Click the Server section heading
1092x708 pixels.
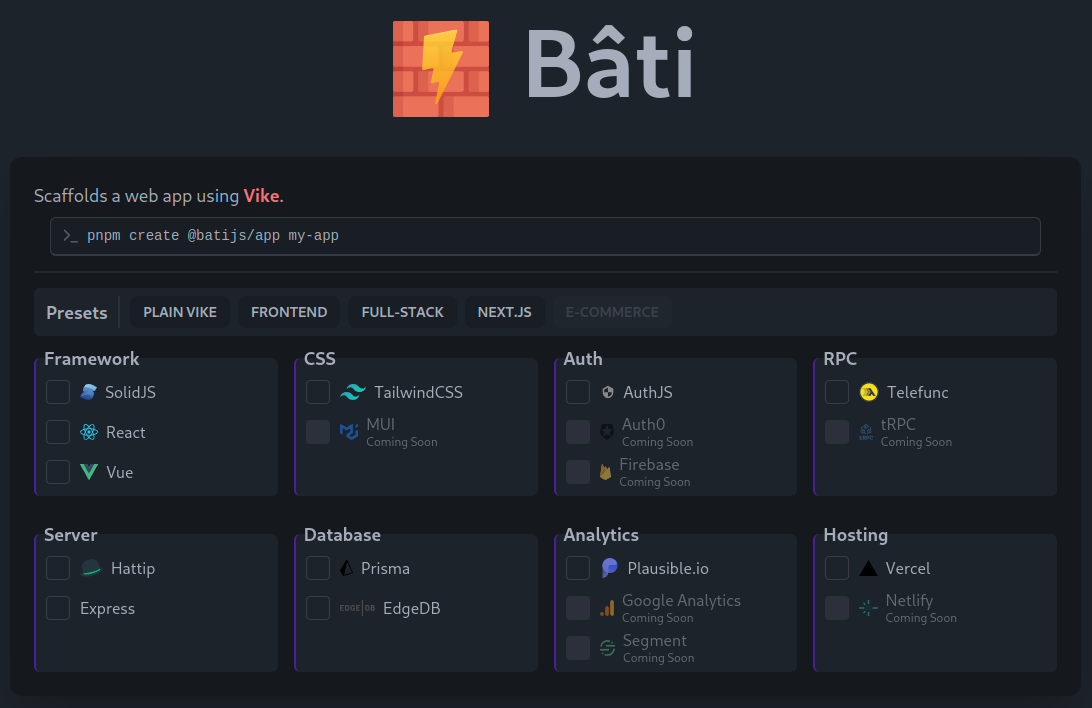click(70, 535)
